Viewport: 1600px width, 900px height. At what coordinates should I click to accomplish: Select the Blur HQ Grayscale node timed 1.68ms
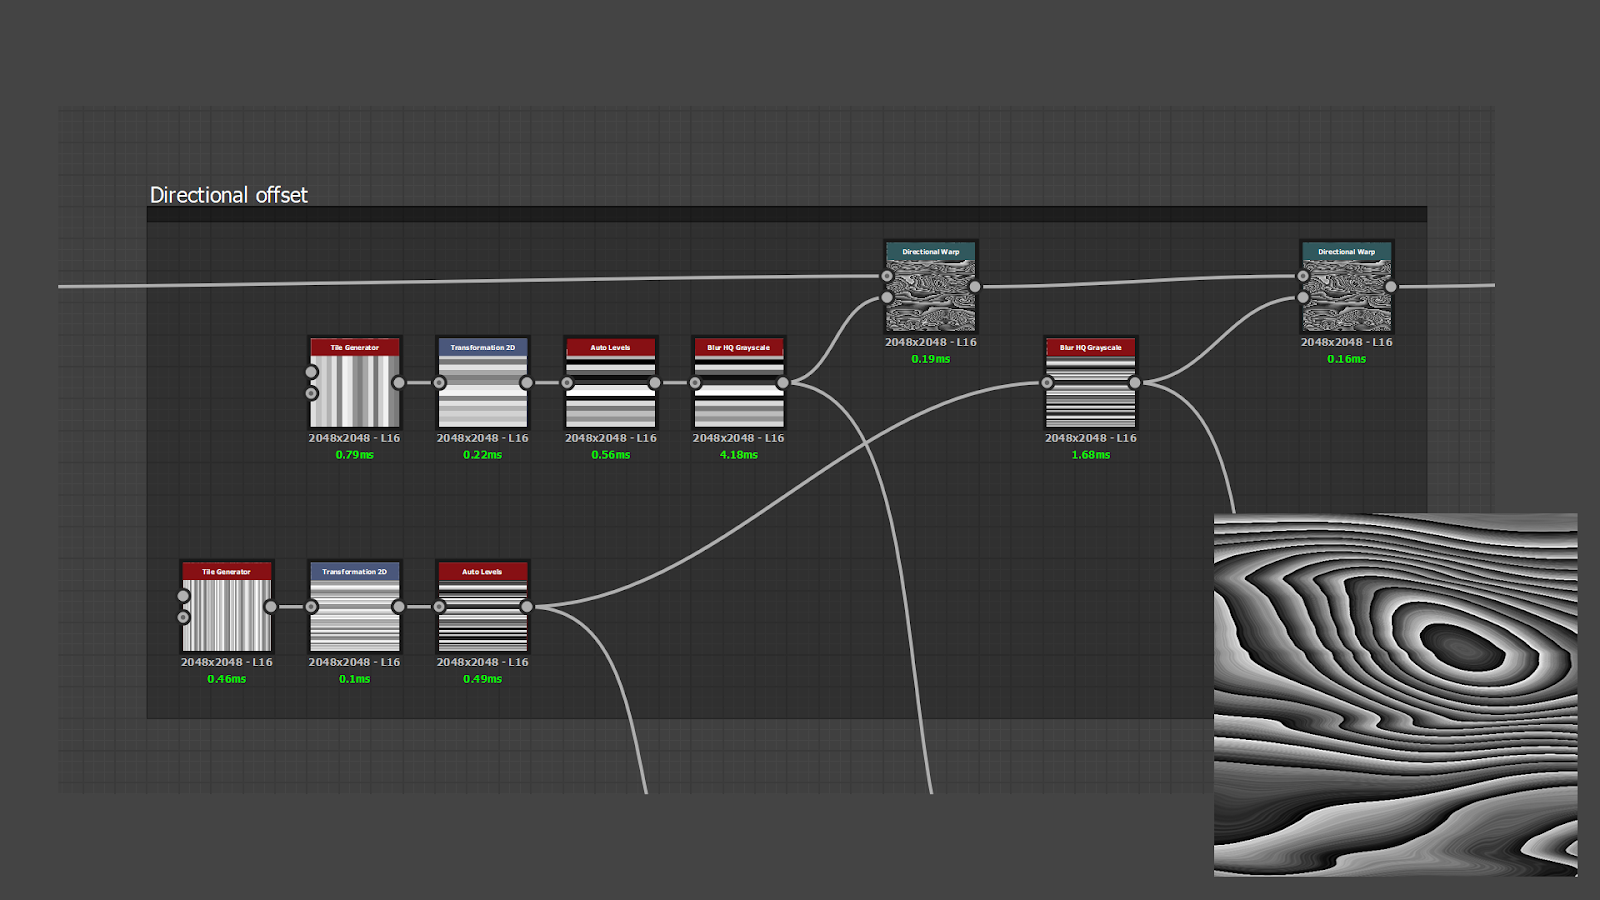click(x=1091, y=382)
